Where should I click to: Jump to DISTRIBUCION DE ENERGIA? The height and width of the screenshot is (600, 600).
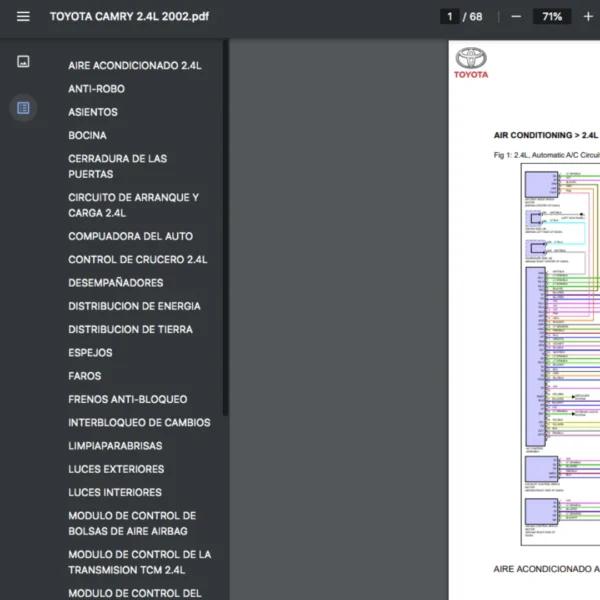point(134,306)
